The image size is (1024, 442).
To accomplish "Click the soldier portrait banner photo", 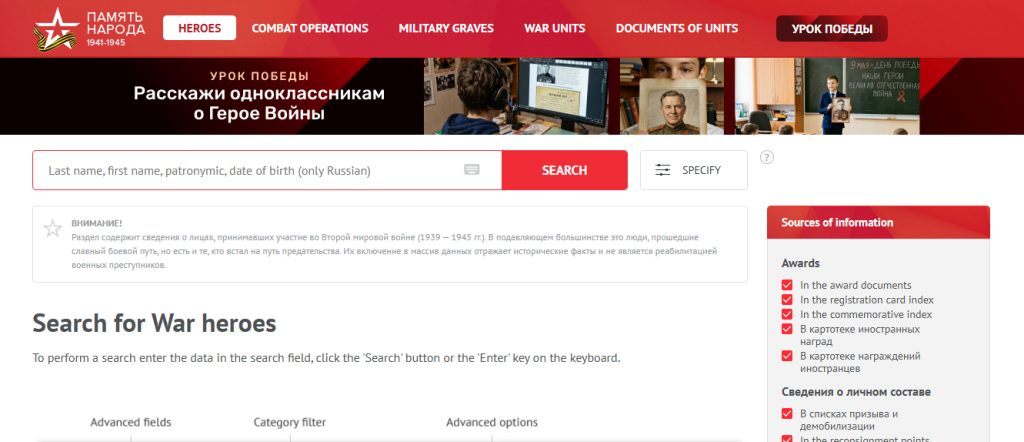I will (672, 96).
